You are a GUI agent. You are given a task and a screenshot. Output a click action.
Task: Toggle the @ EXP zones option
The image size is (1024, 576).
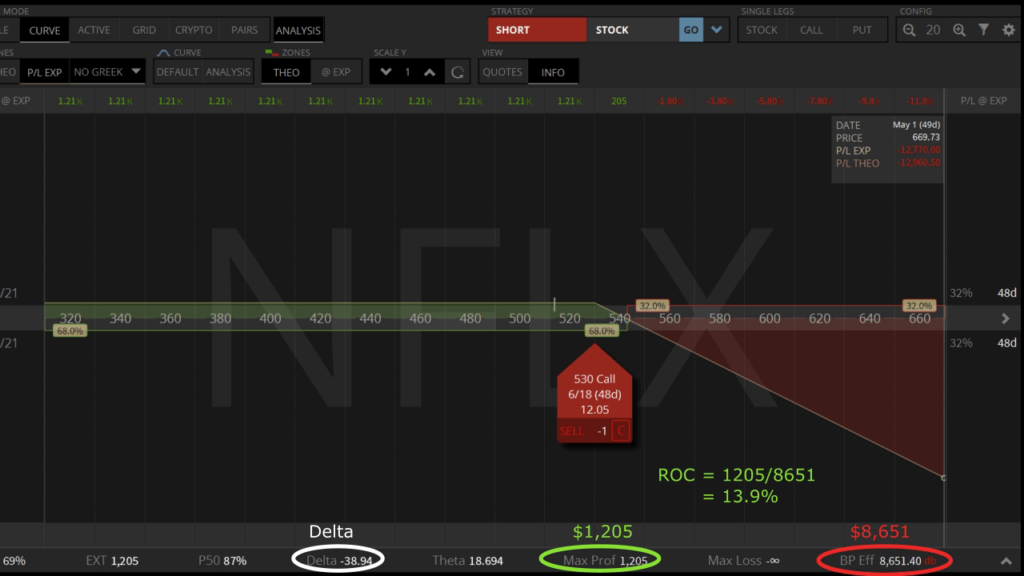pyautogui.click(x=335, y=72)
